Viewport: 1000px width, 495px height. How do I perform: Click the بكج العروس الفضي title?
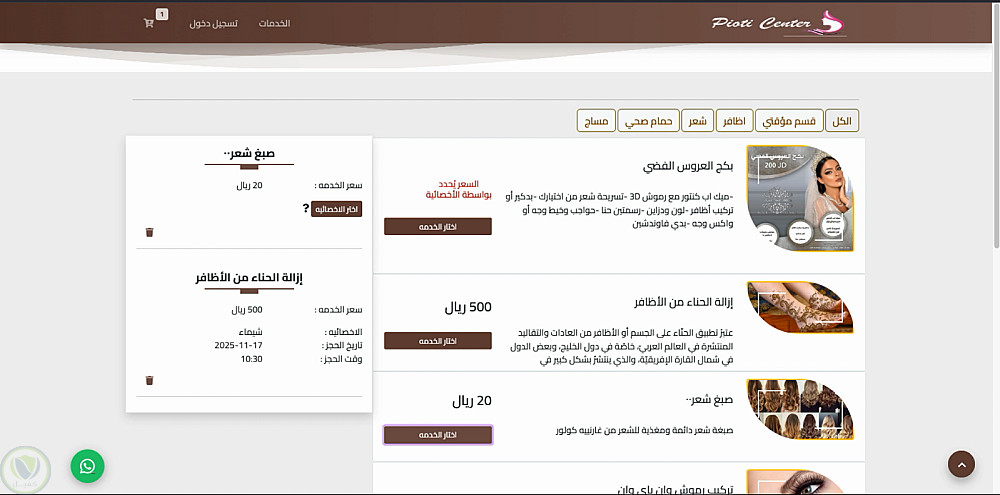(x=688, y=166)
